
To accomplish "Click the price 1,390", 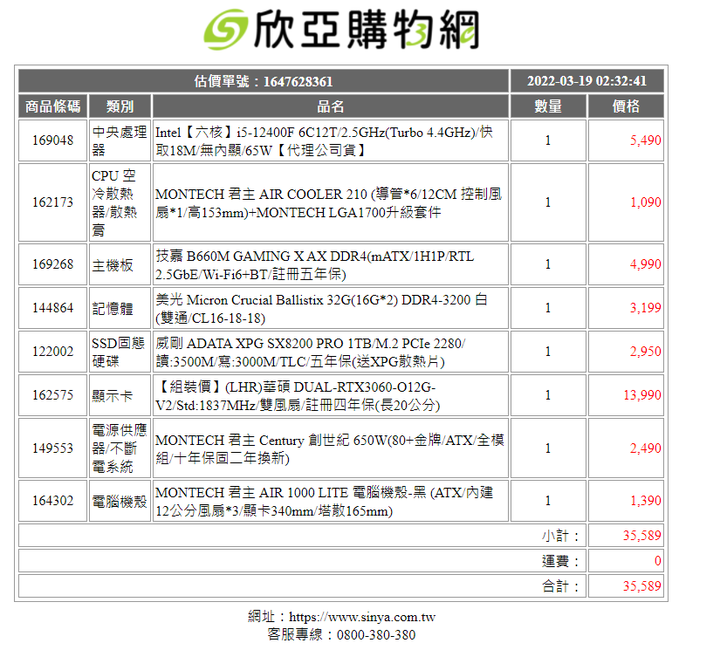I will (645, 501).
